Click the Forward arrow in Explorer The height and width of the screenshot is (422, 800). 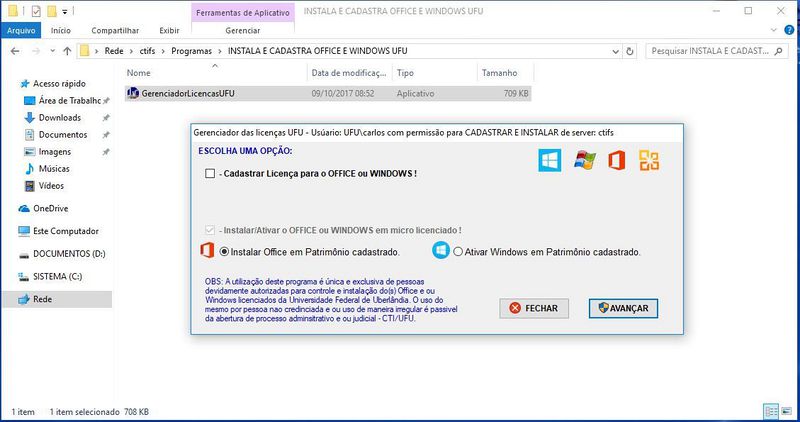tap(36, 51)
